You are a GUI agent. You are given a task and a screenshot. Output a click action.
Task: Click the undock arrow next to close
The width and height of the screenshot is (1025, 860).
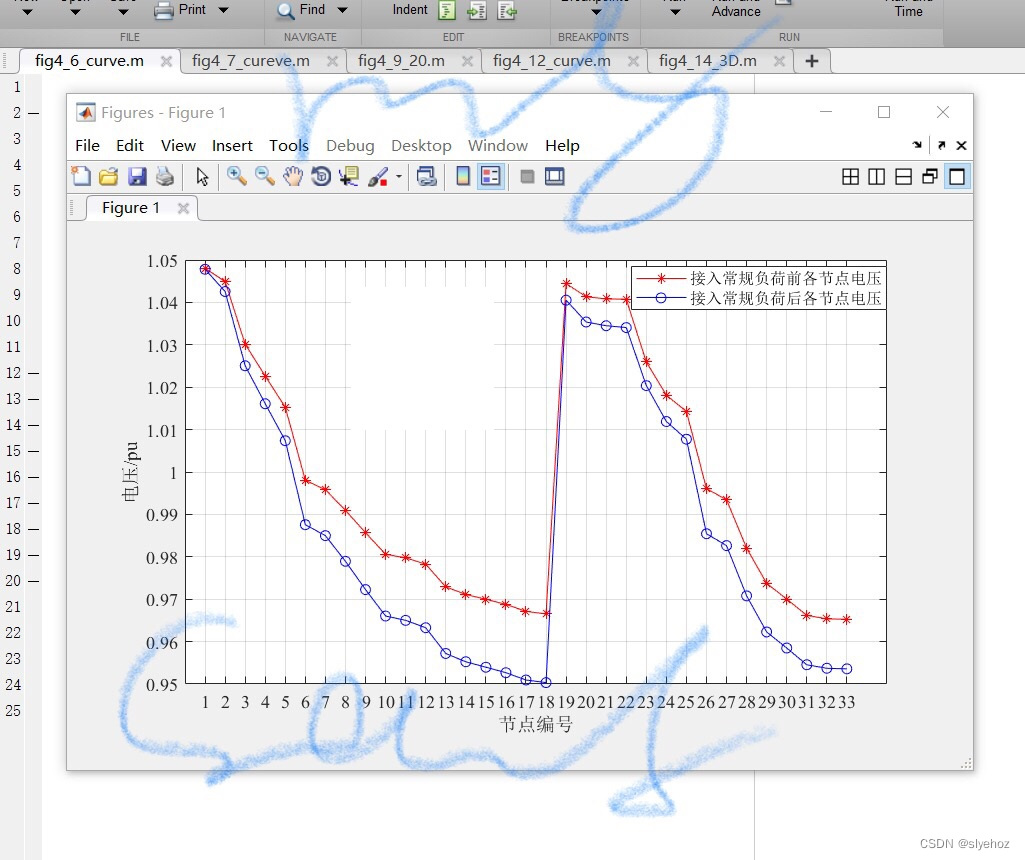pos(941,145)
